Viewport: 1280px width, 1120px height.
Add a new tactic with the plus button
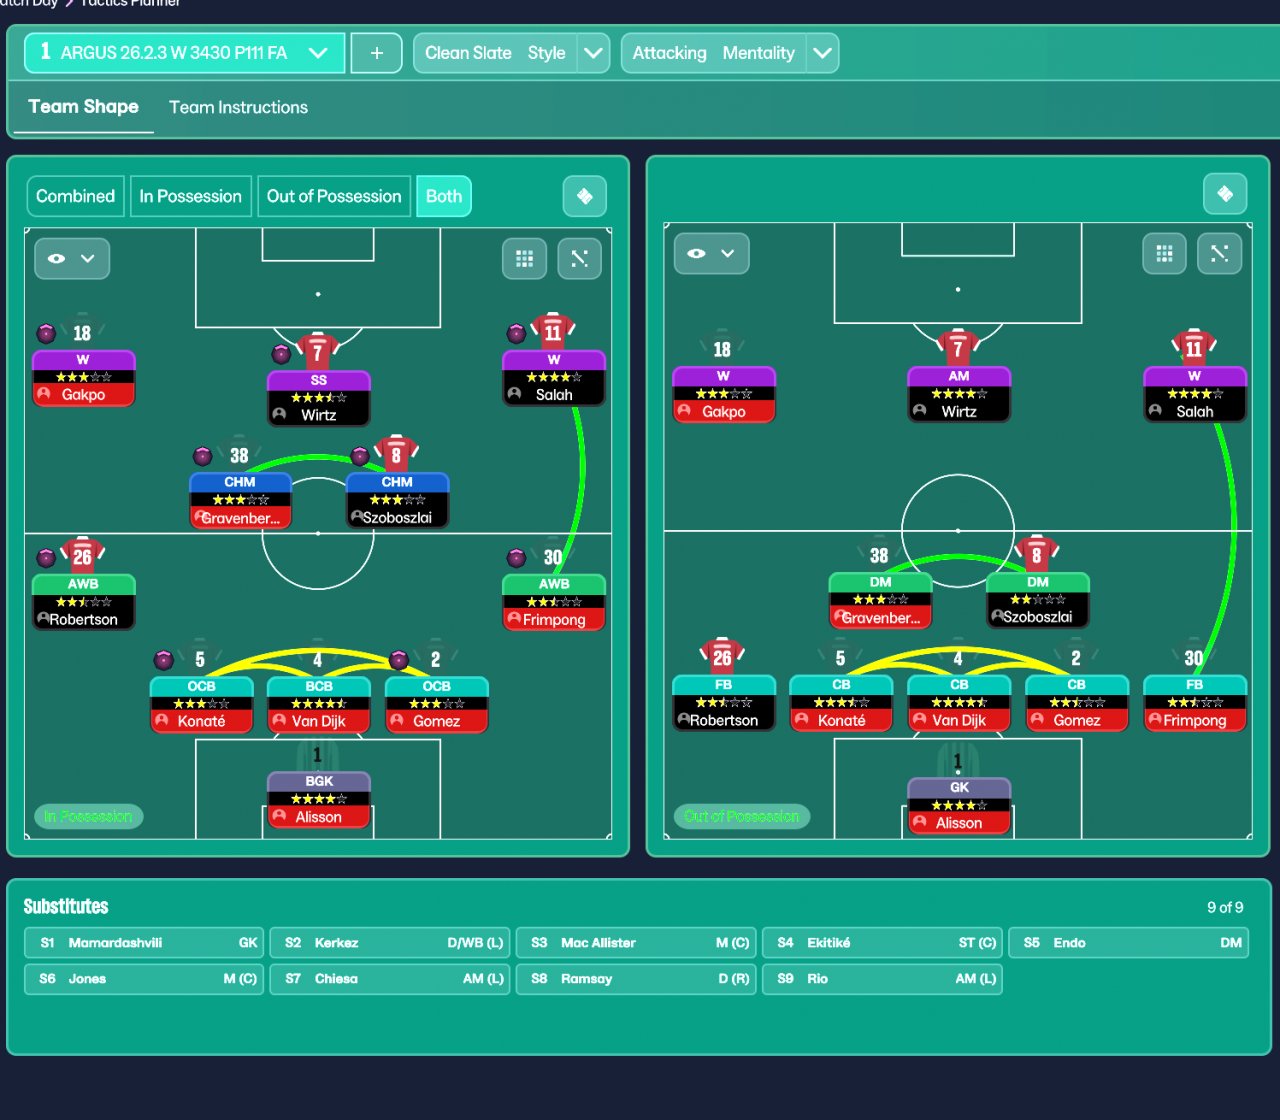(x=376, y=53)
